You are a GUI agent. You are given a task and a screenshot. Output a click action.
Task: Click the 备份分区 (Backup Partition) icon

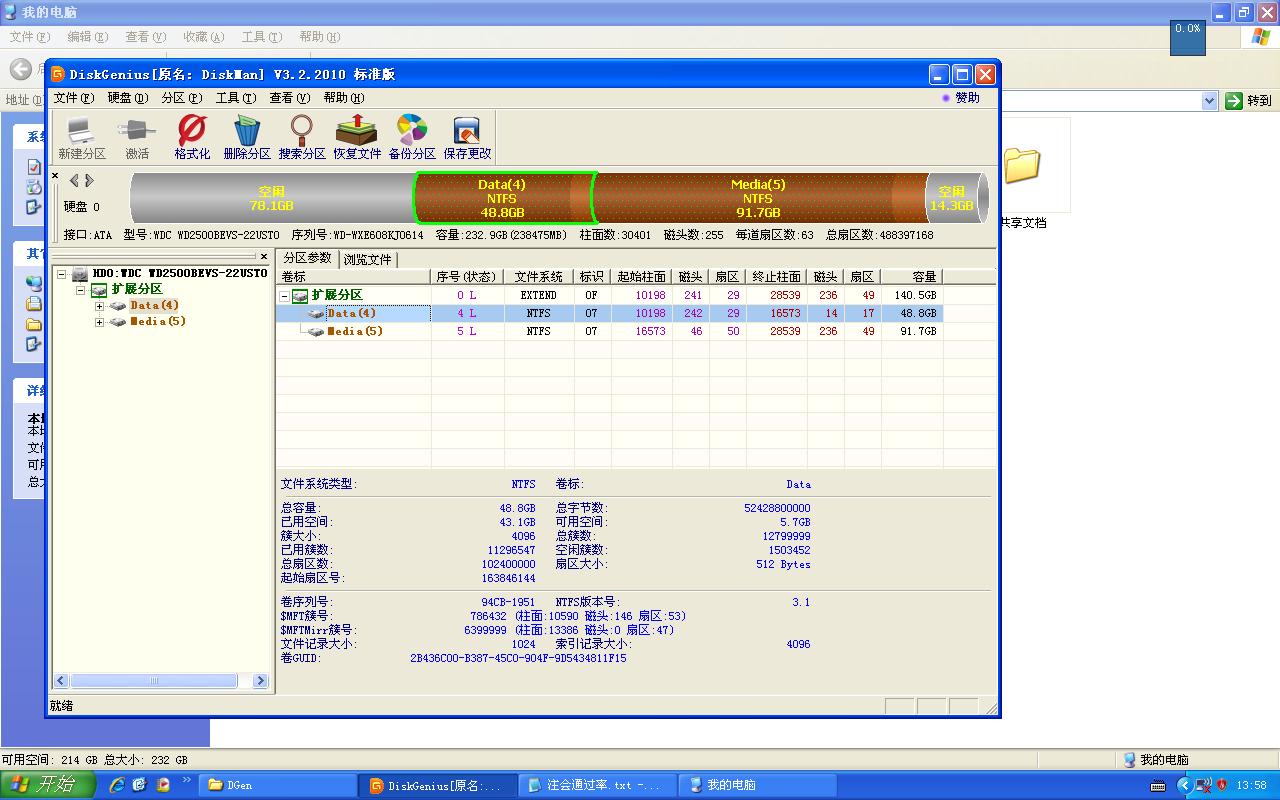coord(412,137)
